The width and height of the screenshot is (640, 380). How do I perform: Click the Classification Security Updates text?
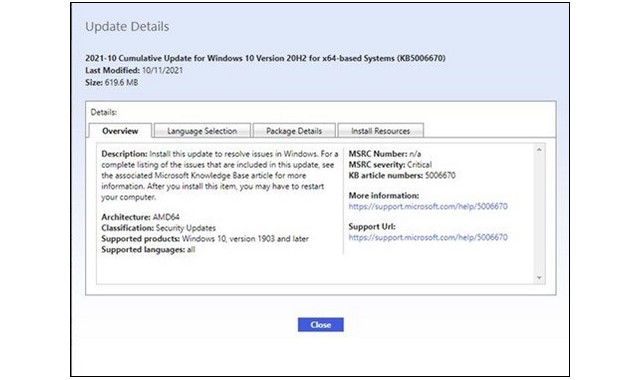pyautogui.click(x=158, y=228)
